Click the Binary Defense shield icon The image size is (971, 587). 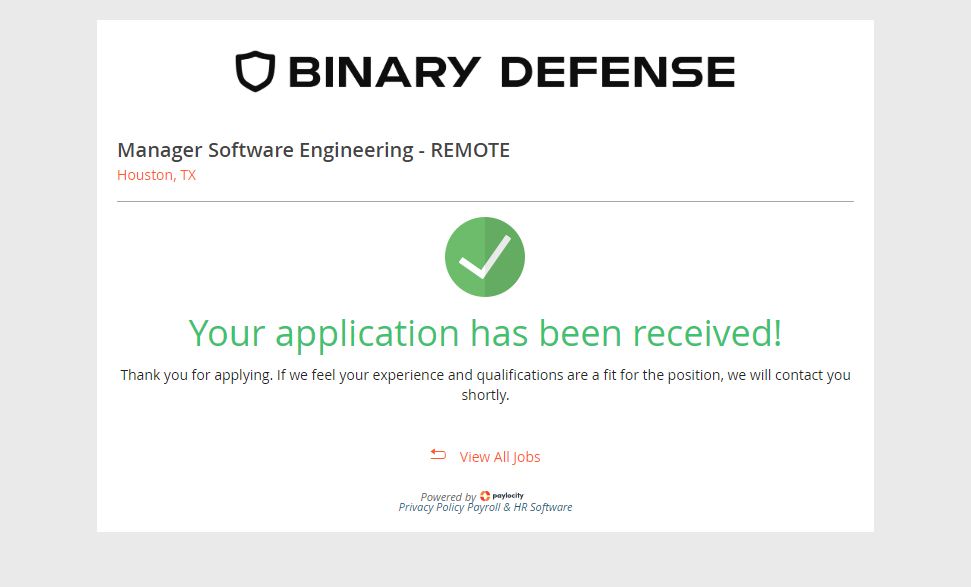click(254, 72)
